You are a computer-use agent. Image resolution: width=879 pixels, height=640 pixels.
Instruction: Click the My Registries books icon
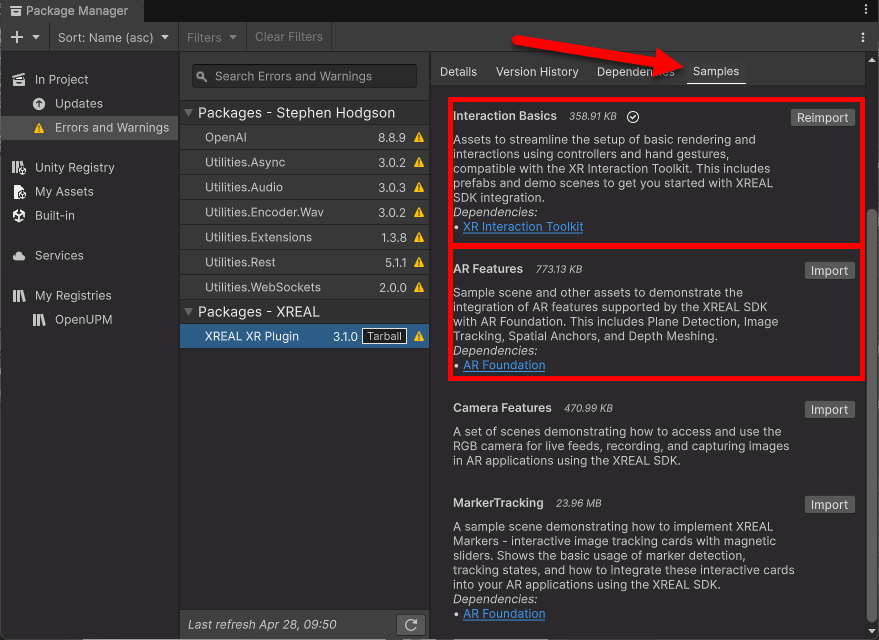[x=19, y=296]
